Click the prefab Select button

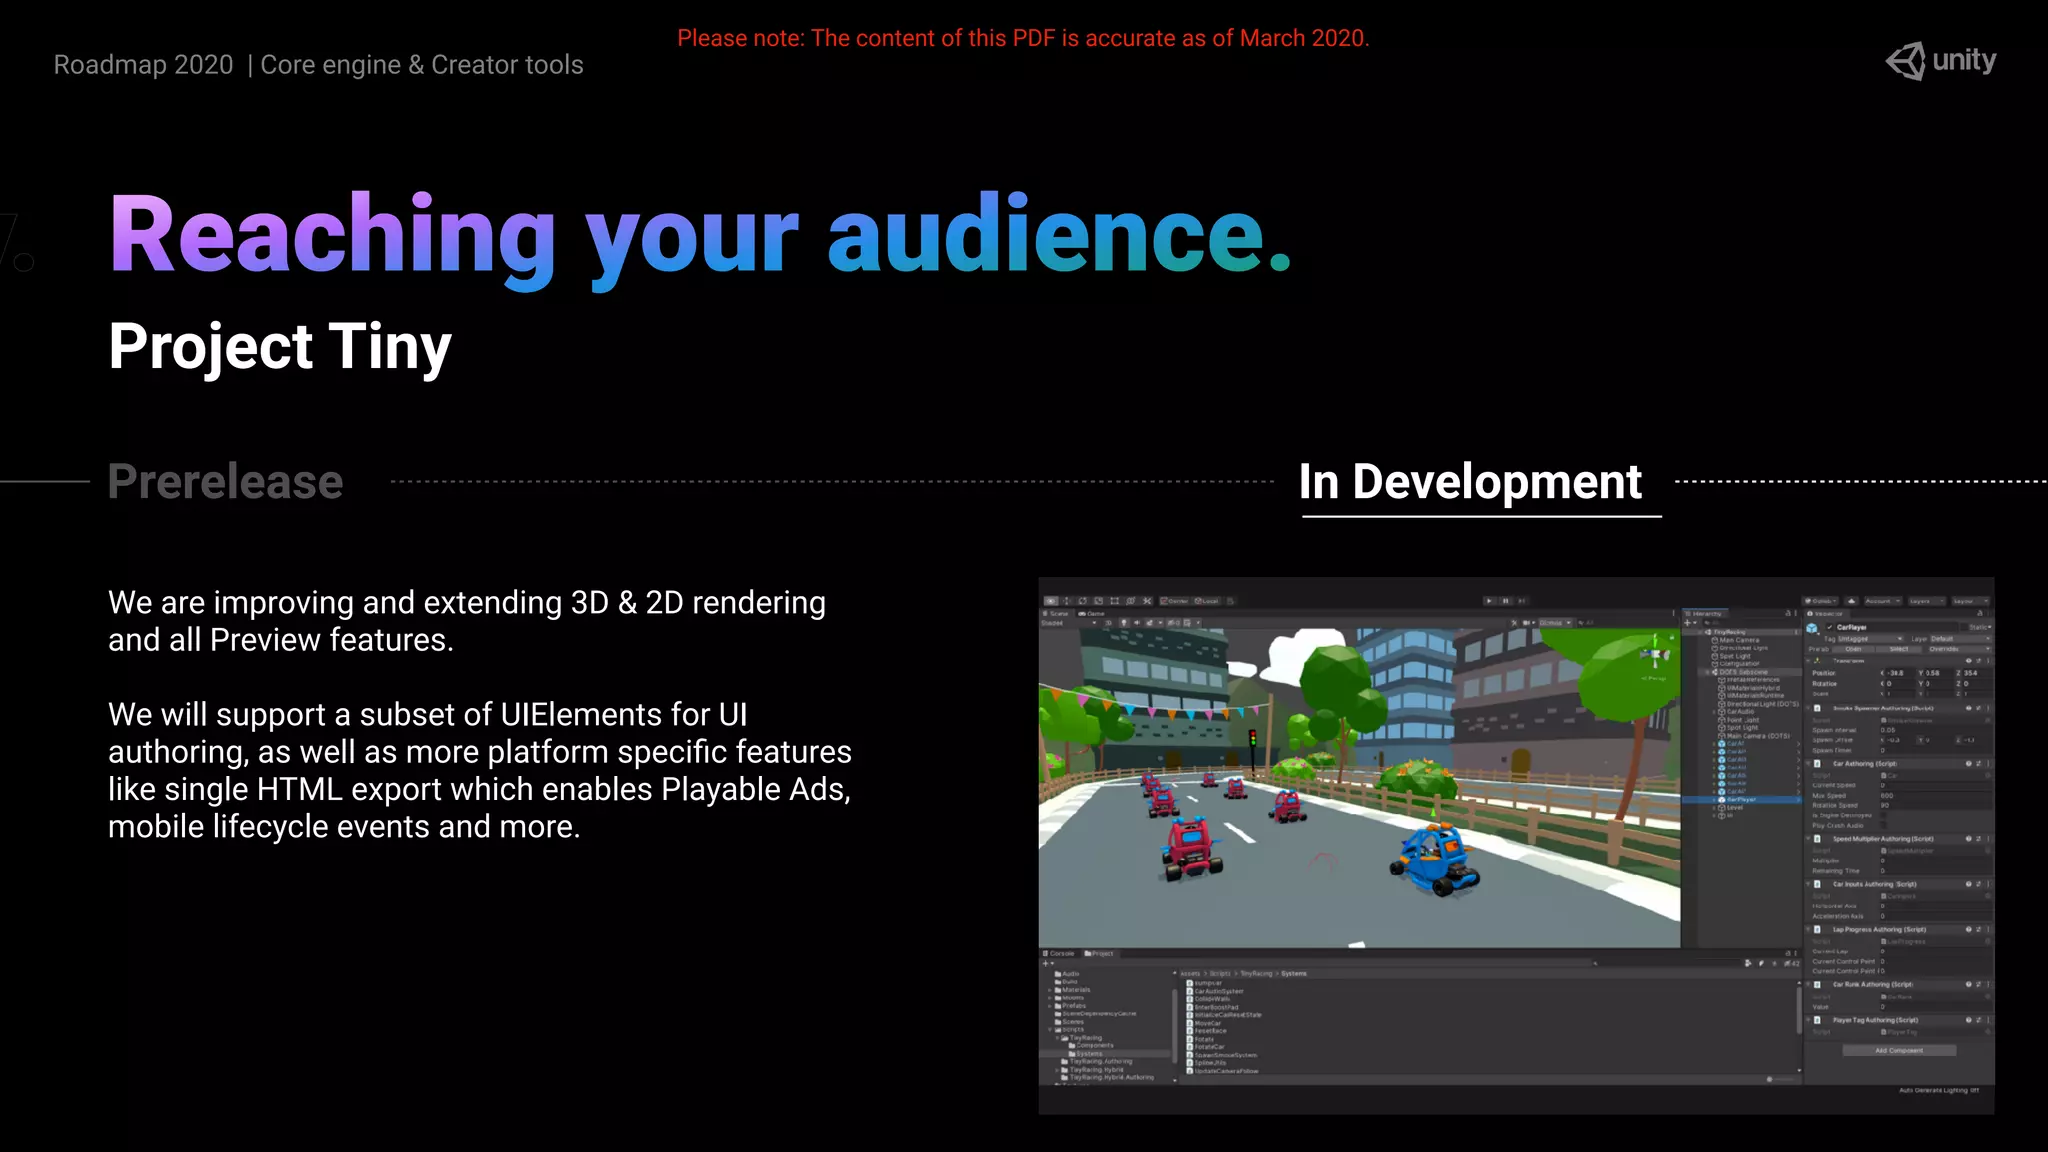(1898, 649)
